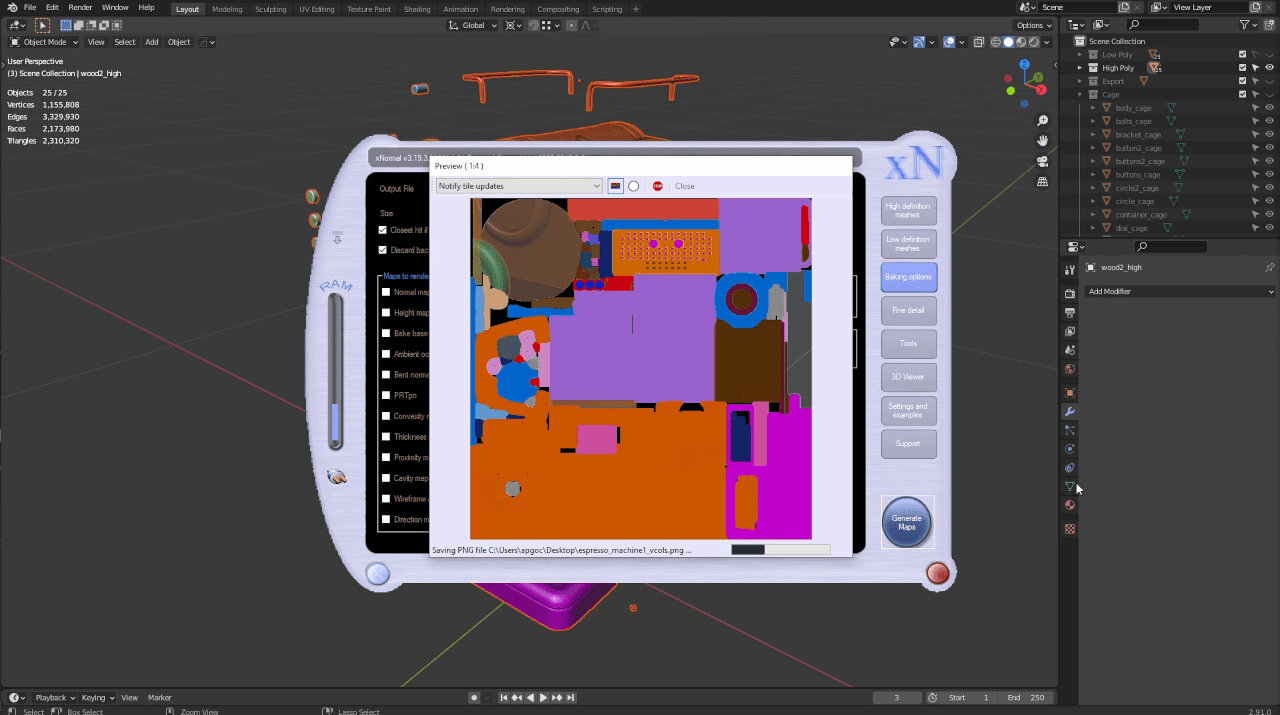Click the editor type icon in the outliner corner
1280x715 pixels.
[x=1075, y=25]
